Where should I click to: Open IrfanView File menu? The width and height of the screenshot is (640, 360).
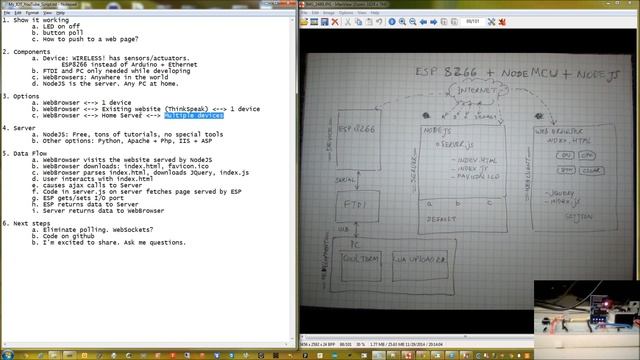[304, 13]
